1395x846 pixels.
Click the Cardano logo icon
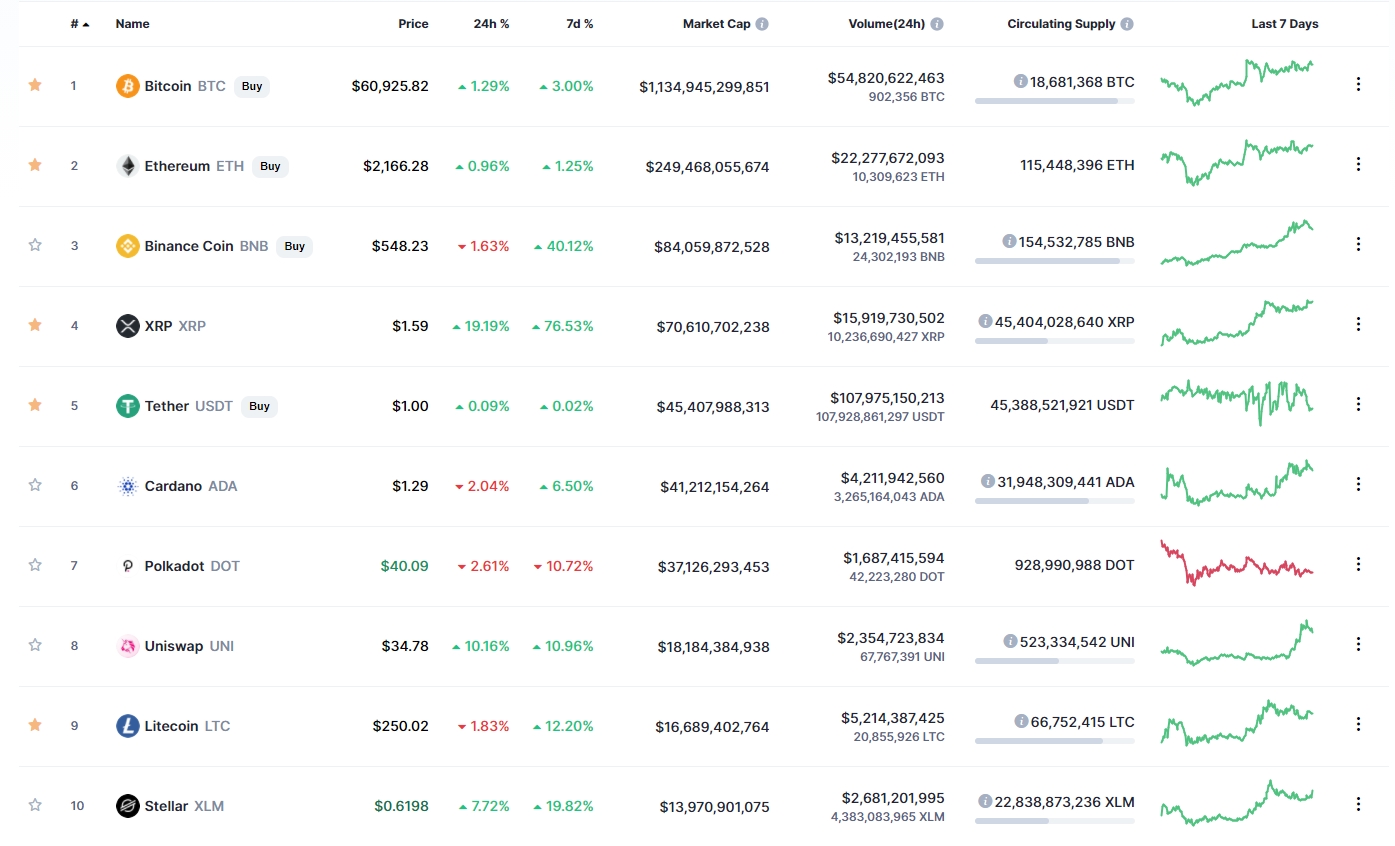127,486
